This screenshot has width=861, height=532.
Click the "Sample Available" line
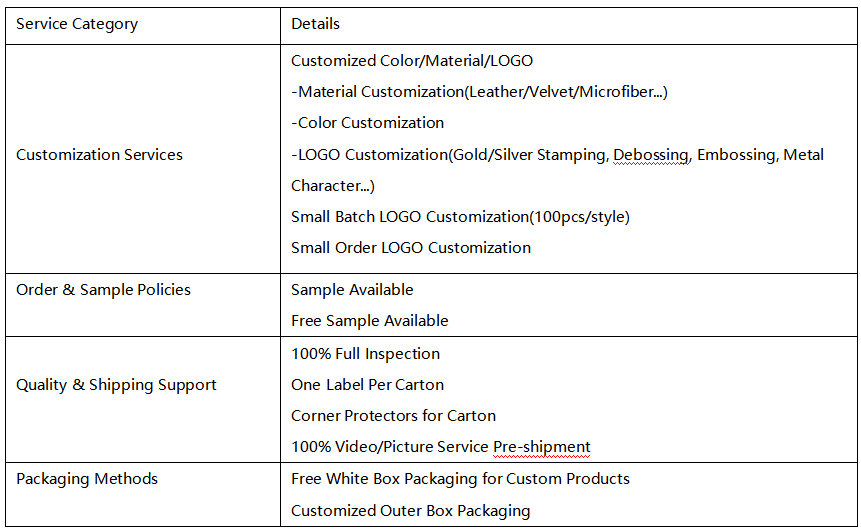pos(352,290)
